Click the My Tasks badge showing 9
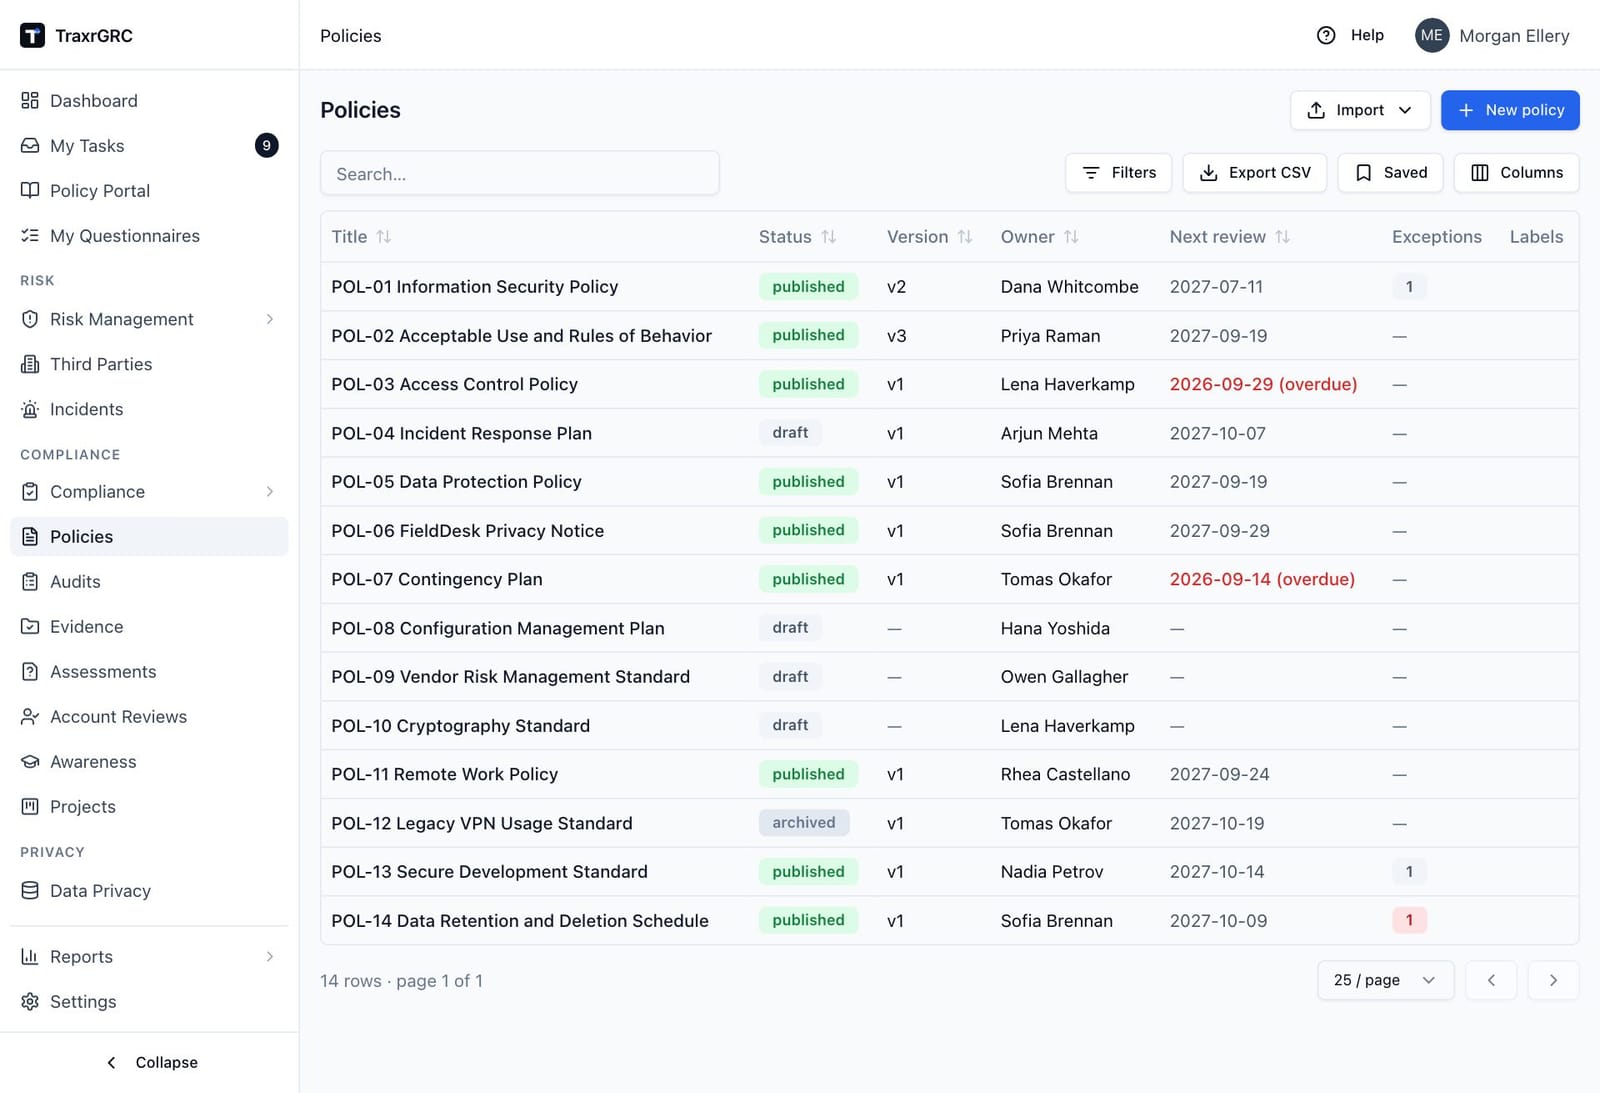The image size is (1600, 1093). 266,145
